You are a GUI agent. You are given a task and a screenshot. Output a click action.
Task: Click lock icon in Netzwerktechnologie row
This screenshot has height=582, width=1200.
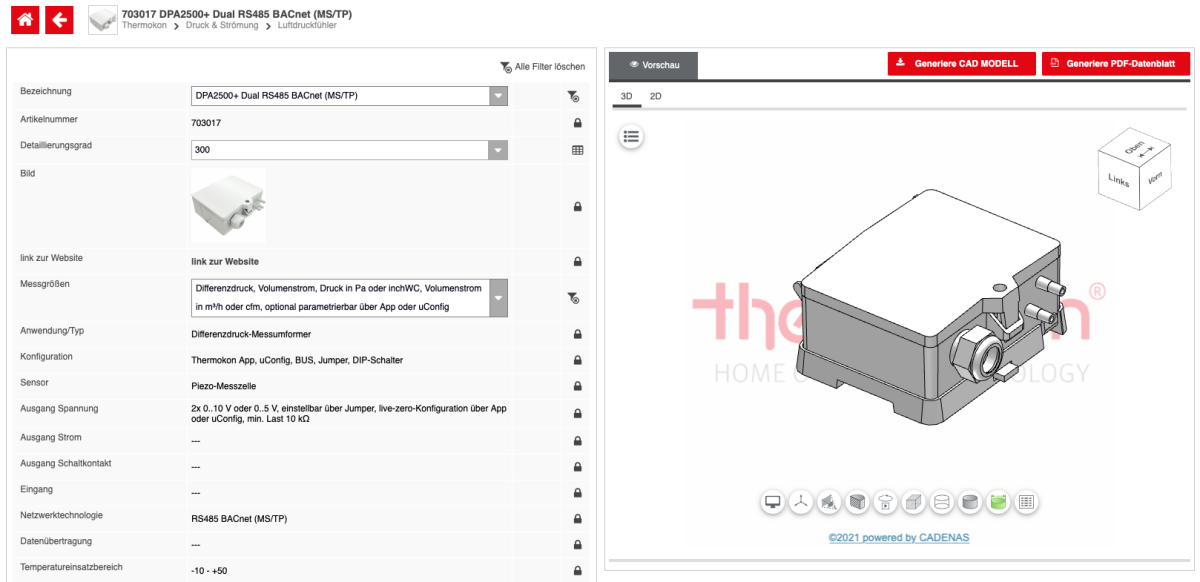pos(578,519)
